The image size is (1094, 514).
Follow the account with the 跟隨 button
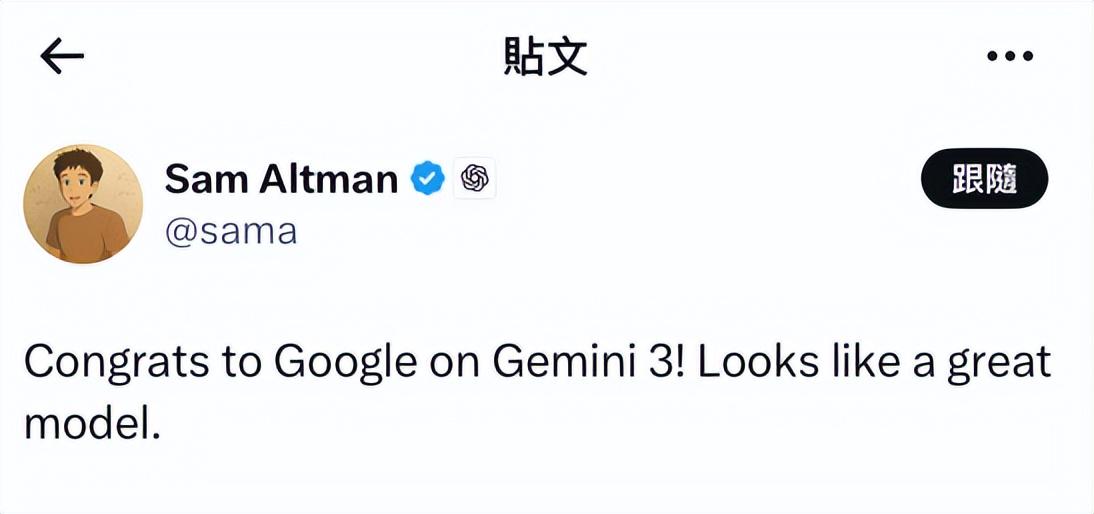pyautogui.click(x=984, y=180)
